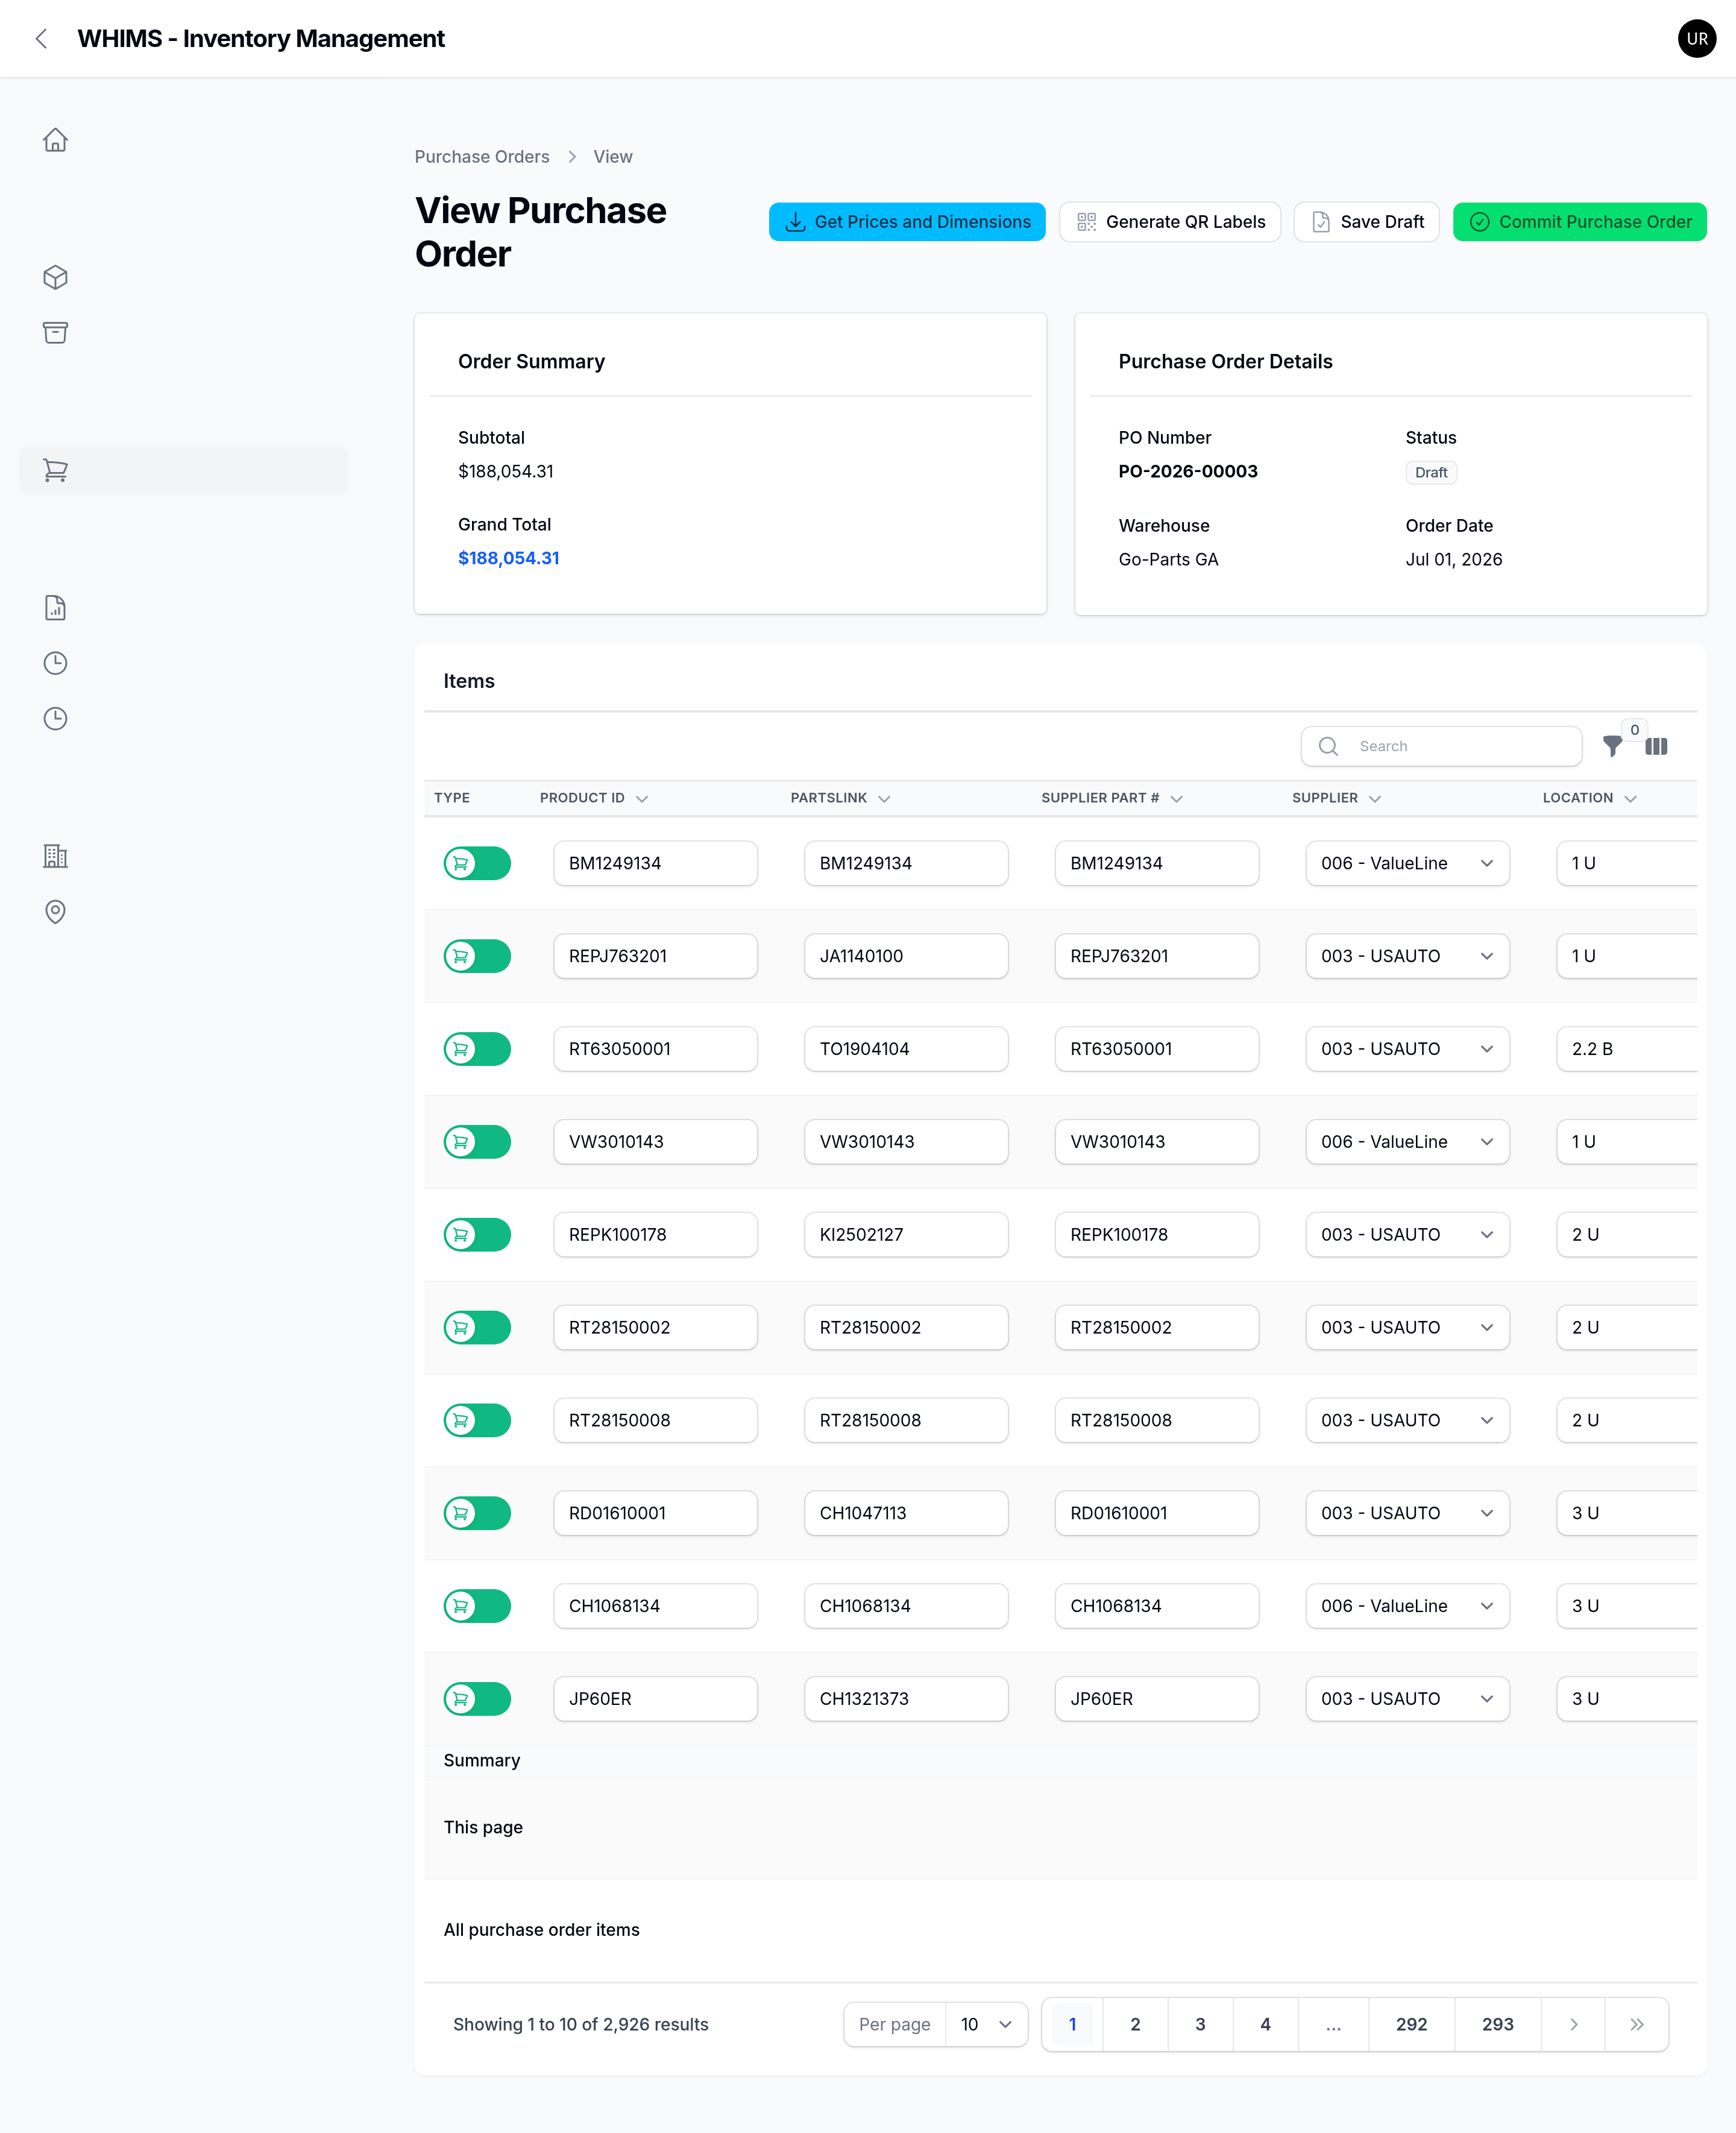This screenshot has height=2133, width=1736.
Task: Edit Partslink field containing TO1904104
Action: point(906,1049)
